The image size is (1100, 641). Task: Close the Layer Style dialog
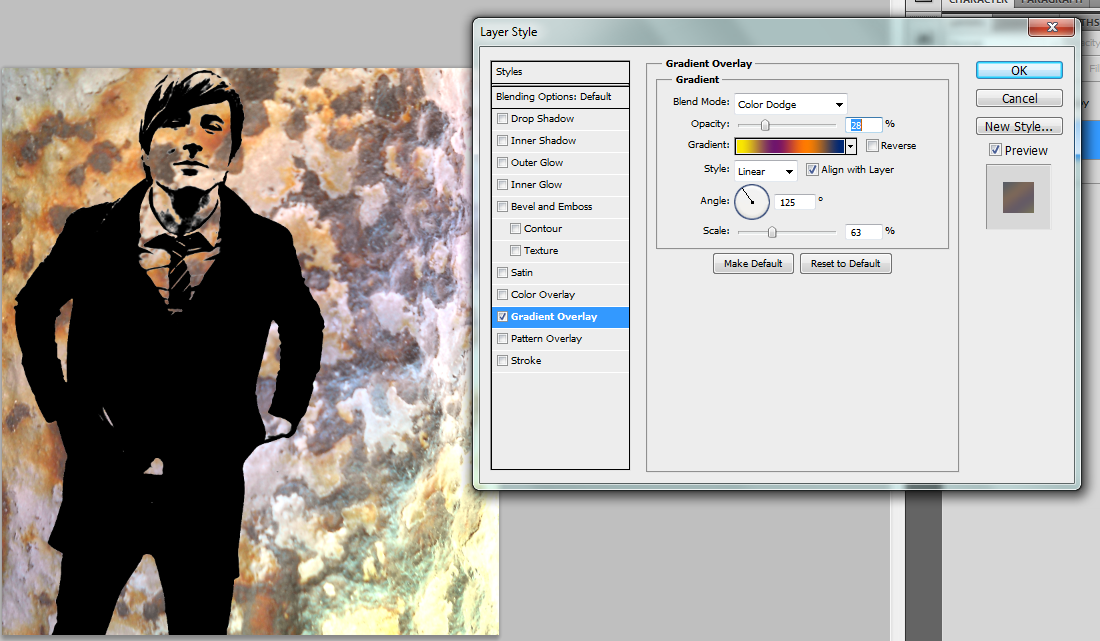(x=1052, y=27)
